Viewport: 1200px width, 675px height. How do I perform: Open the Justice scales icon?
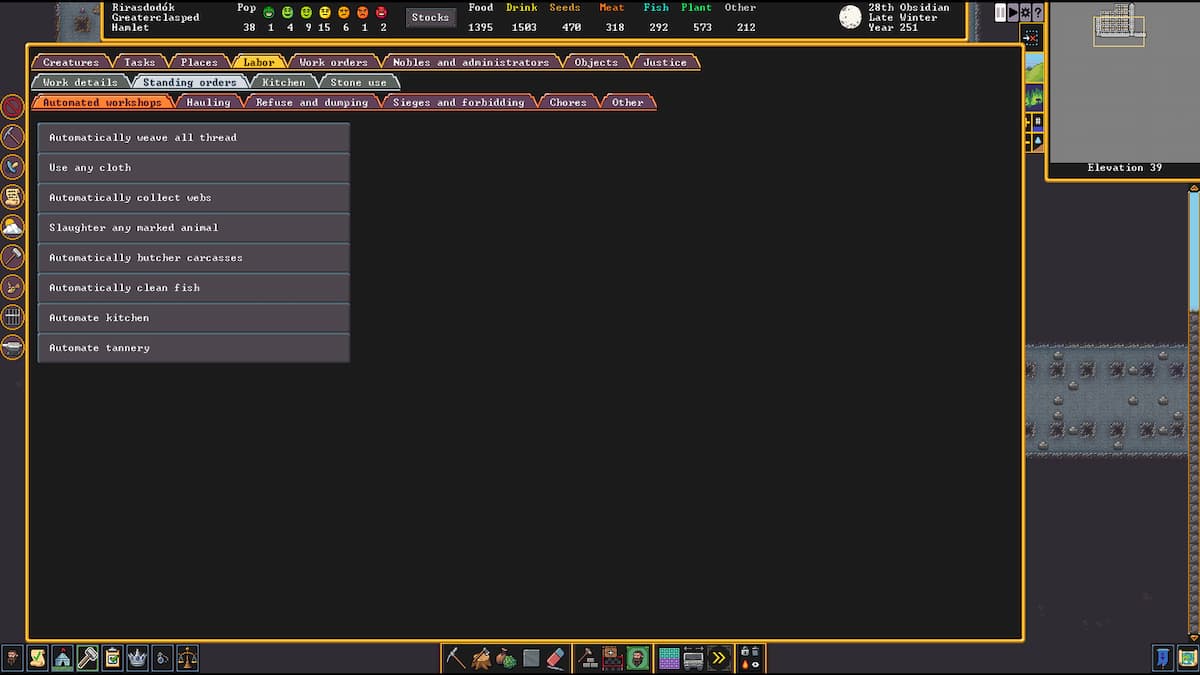pyautogui.click(x=187, y=658)
